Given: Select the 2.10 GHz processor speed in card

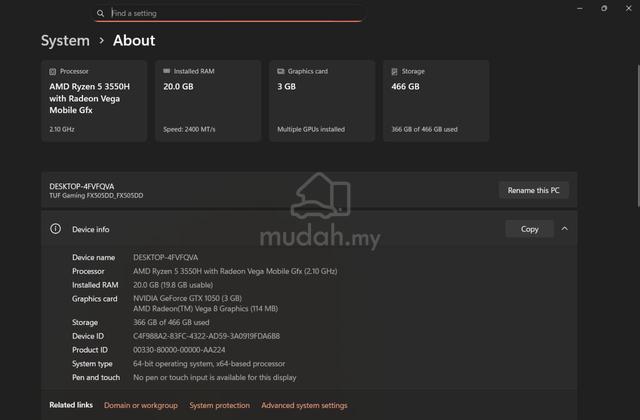Looking at the screenshot, I should pyautogui.click(x=62, y=129).
